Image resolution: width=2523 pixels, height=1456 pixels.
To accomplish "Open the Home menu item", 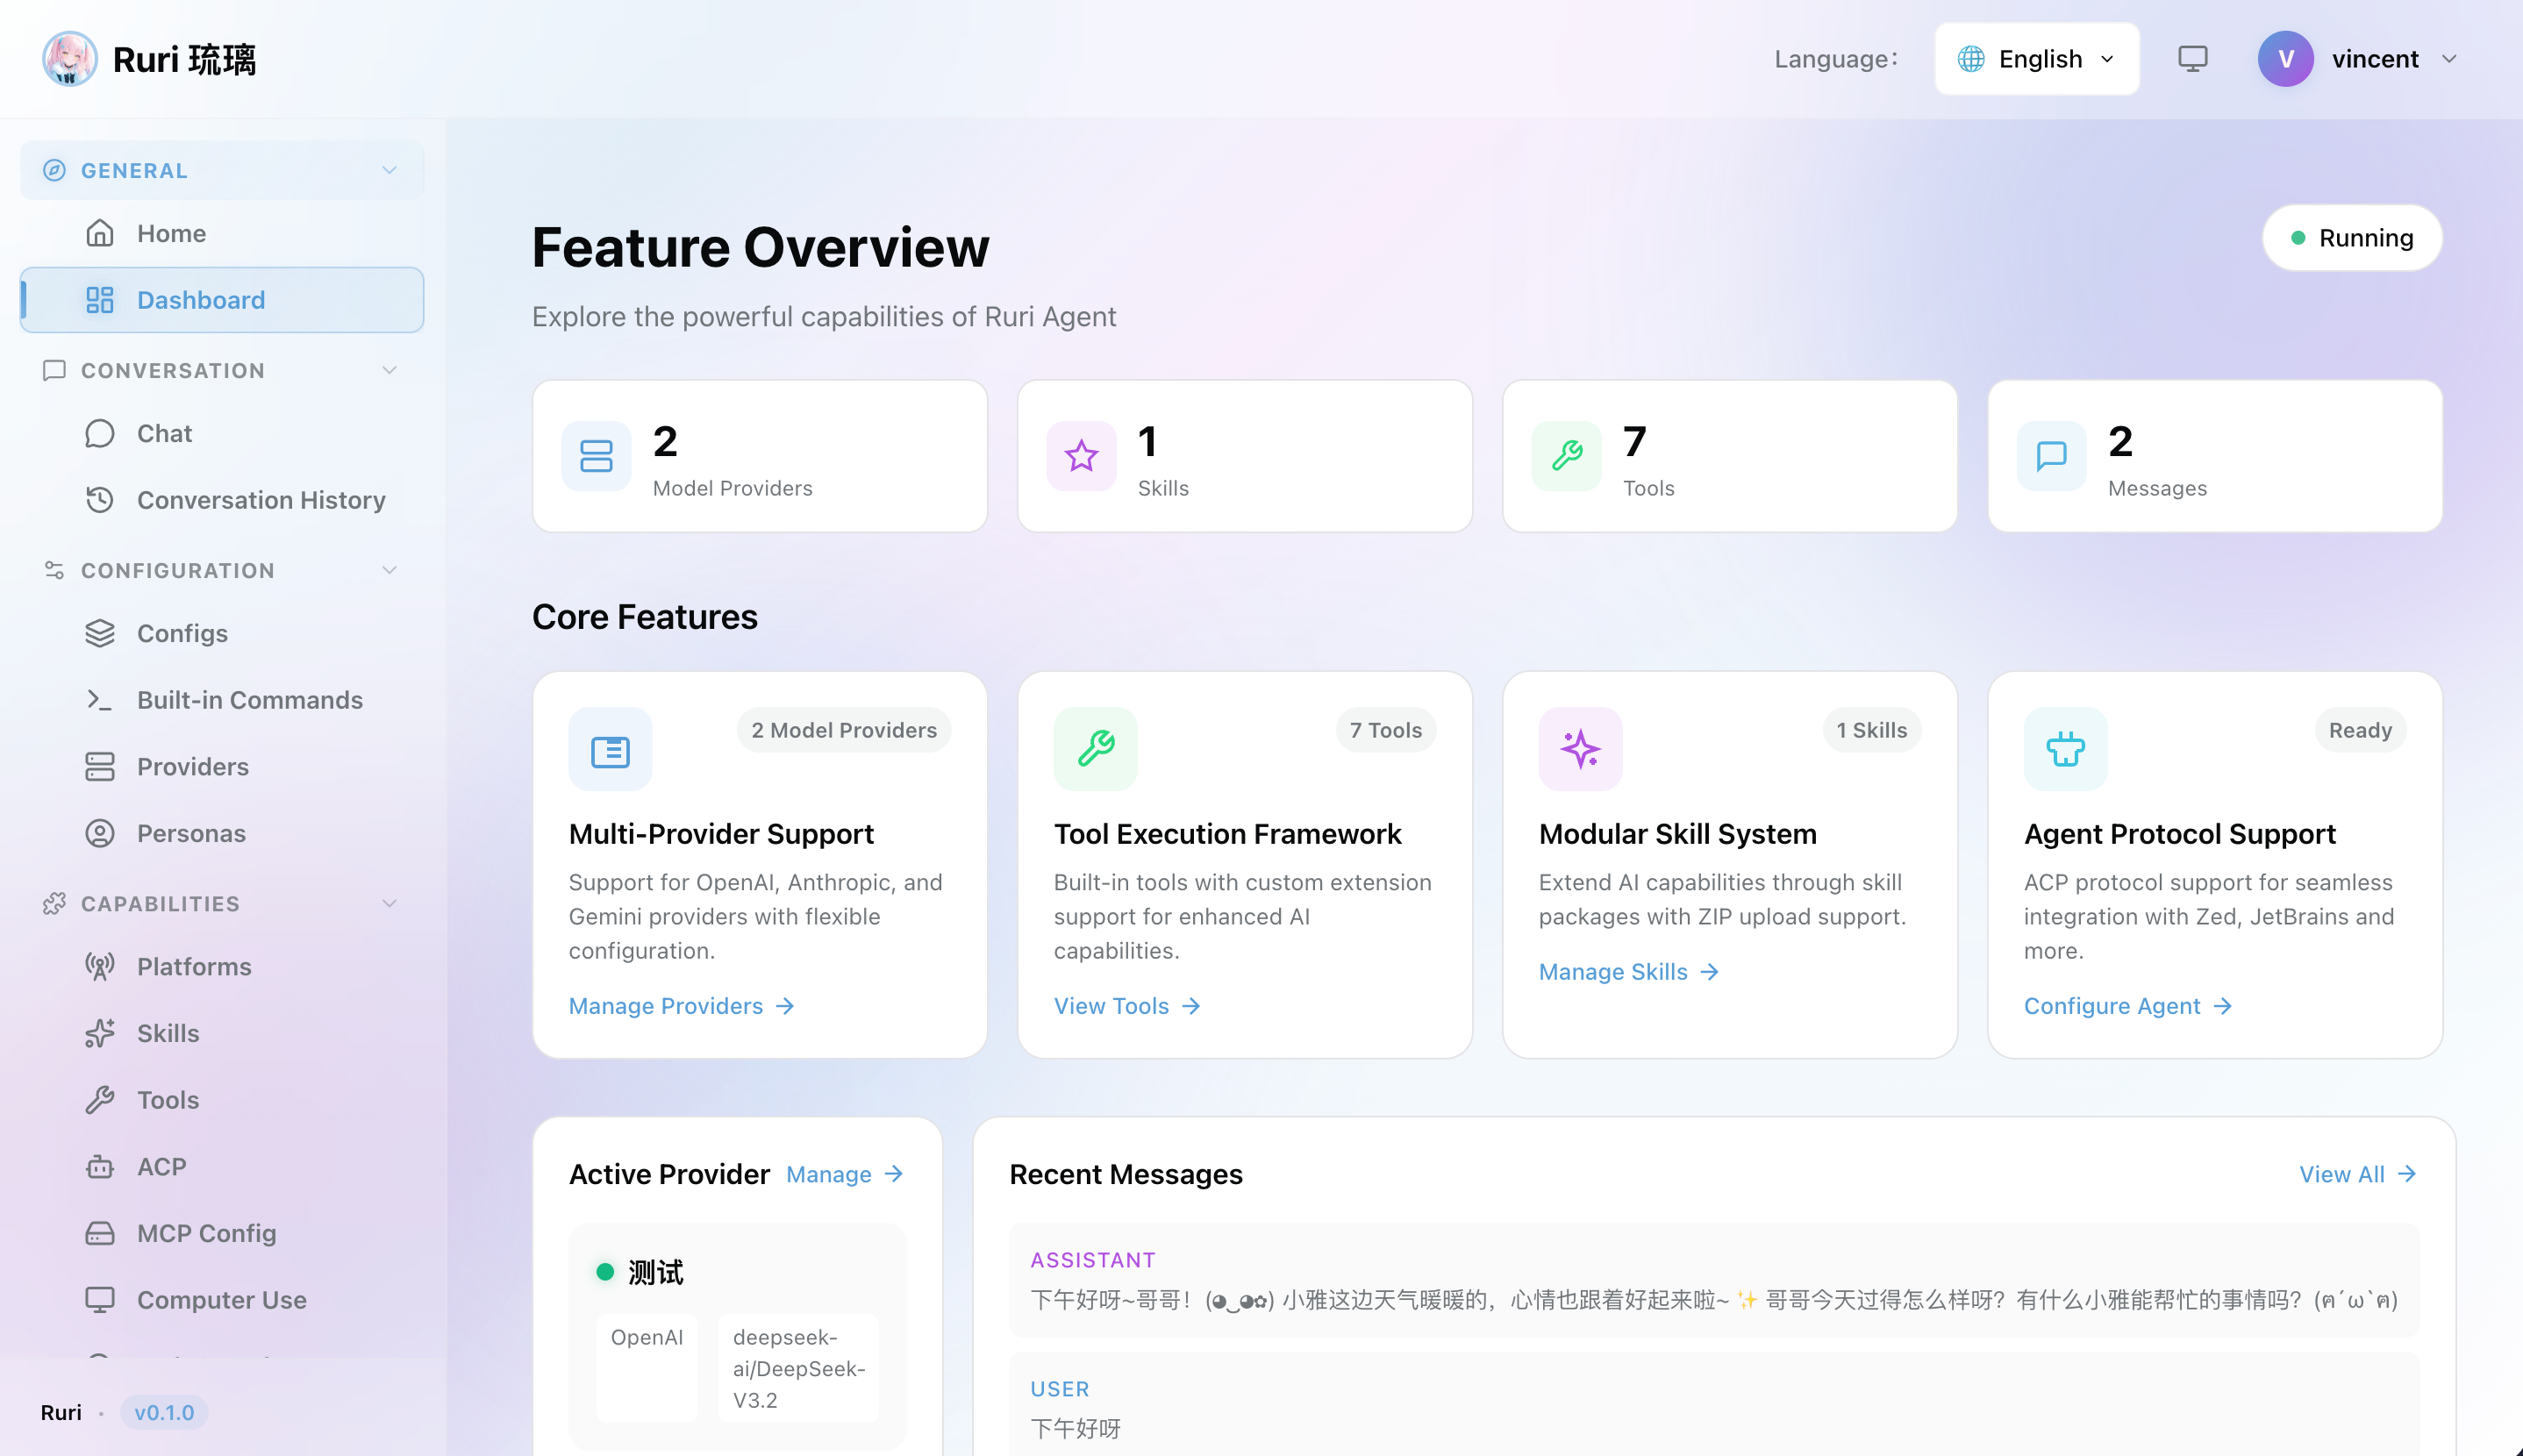I will (222, 233).
